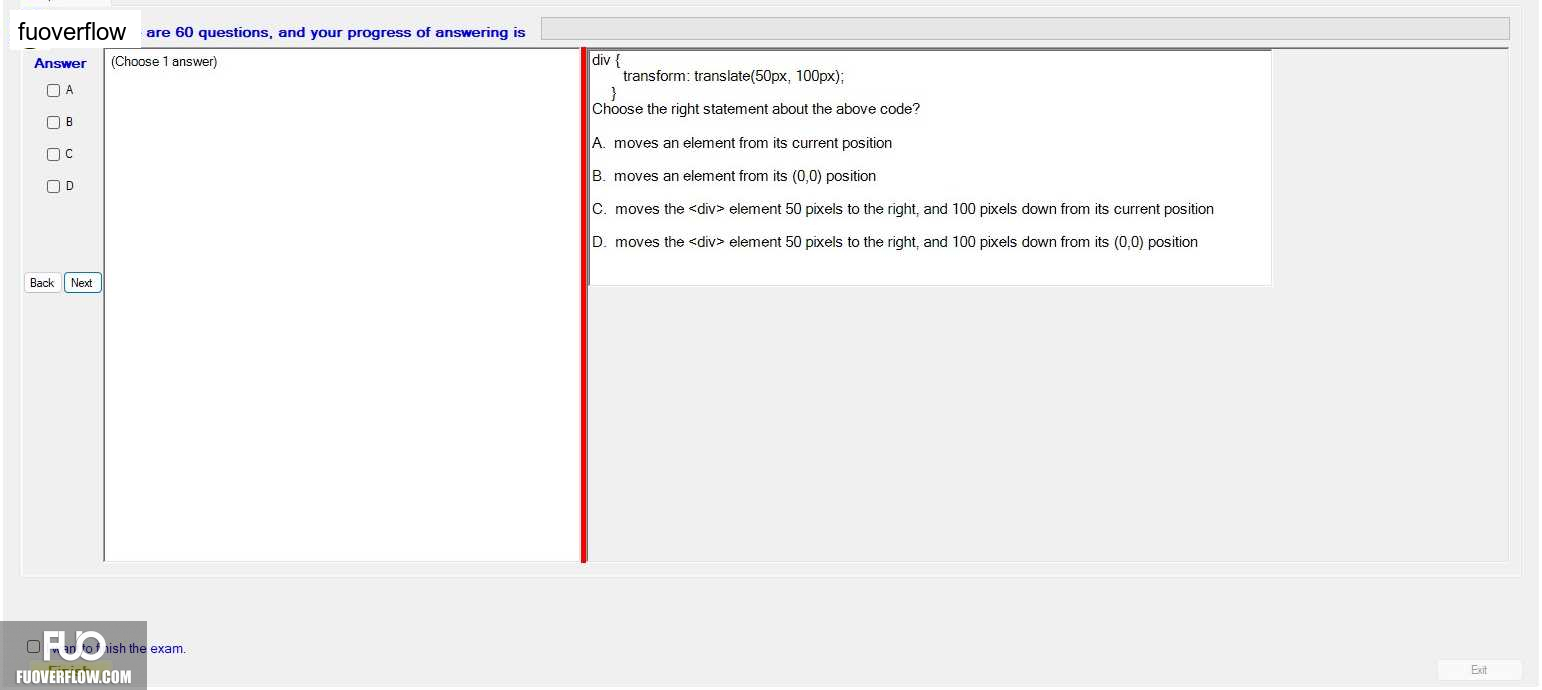1542x690 pixels.
Task: Advance with the Next button
Action: [x=82, y=283]
